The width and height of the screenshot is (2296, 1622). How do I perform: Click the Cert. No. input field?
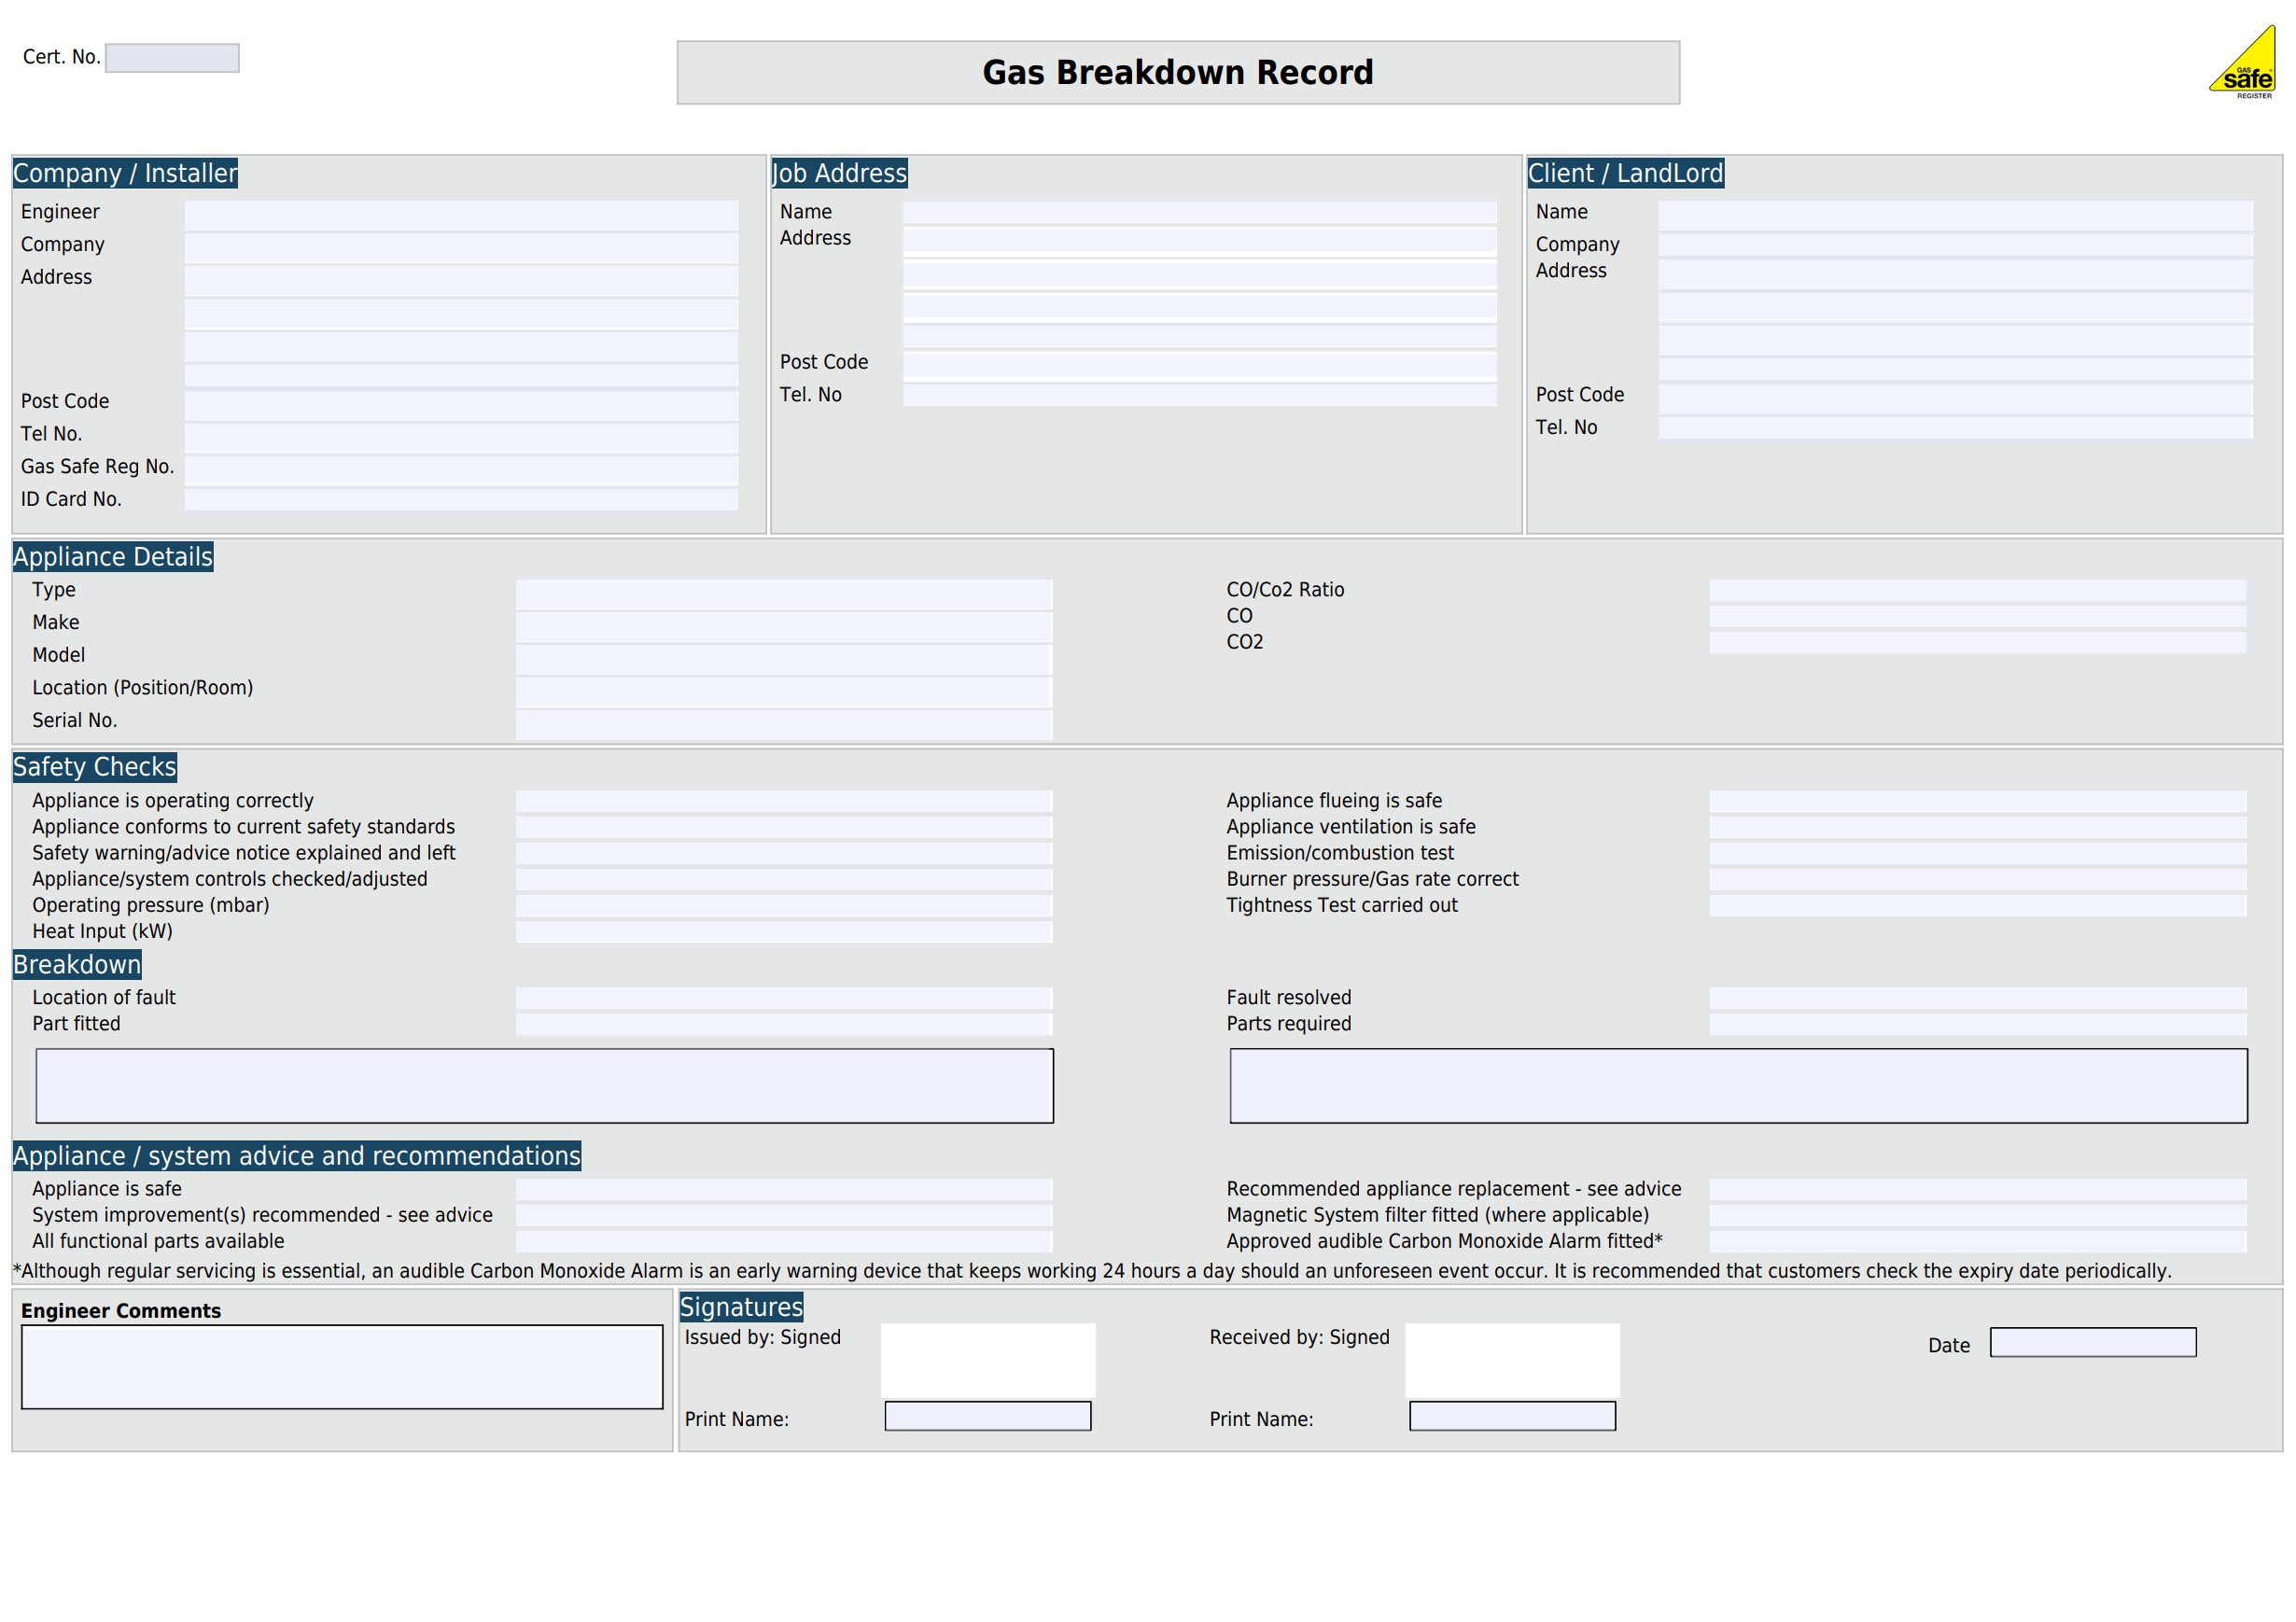172,58
